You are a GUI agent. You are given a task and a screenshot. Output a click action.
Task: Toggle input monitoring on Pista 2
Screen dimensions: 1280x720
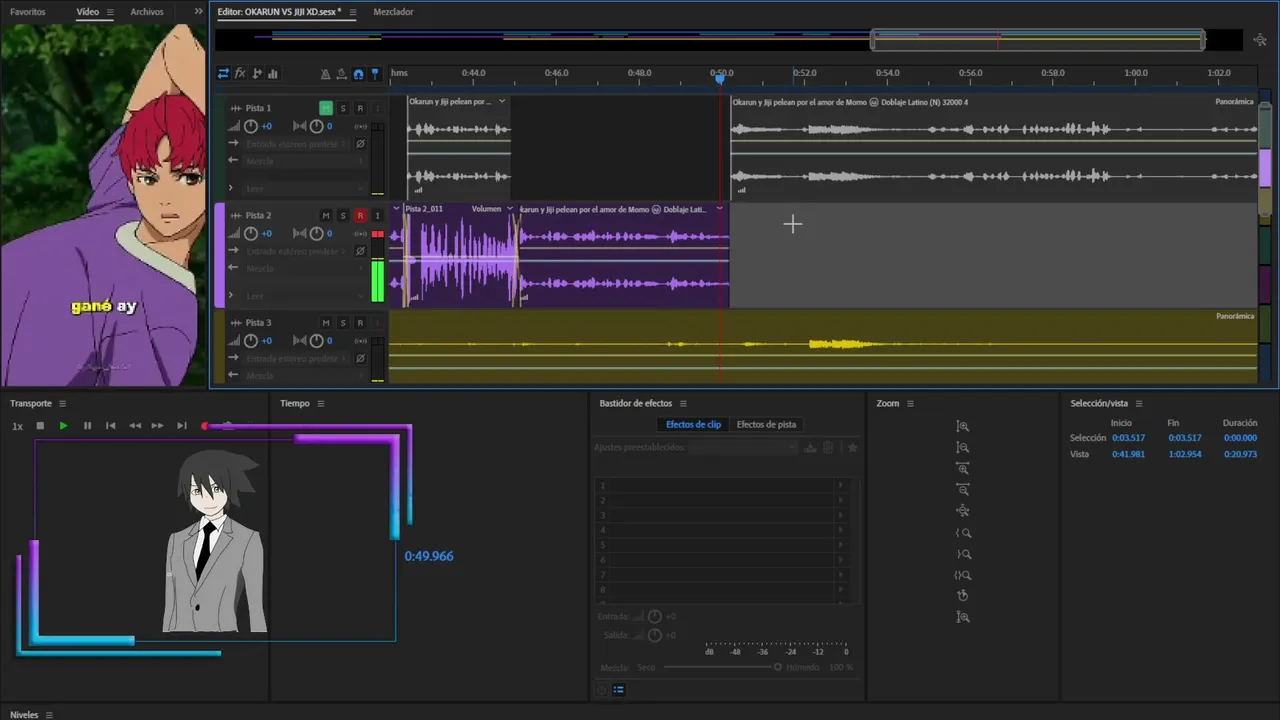[377, 215]
